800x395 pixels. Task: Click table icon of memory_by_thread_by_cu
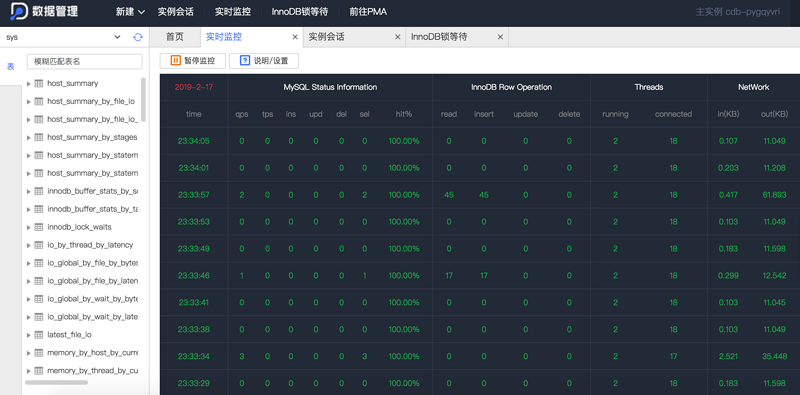[x=39, y=371]
